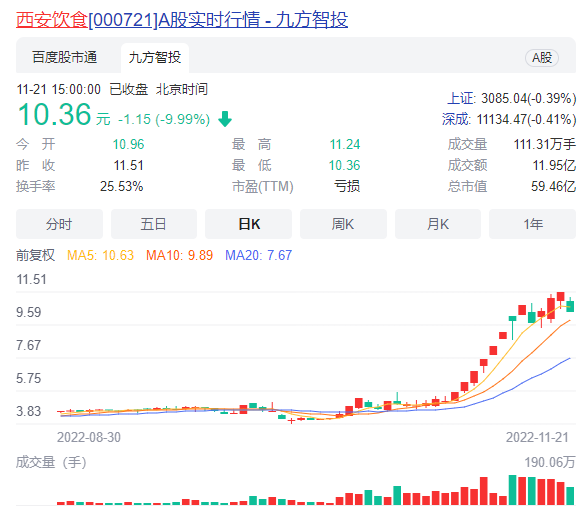Click the 深成 index quote
Screen dimensions: 585x515
[509, 119]
